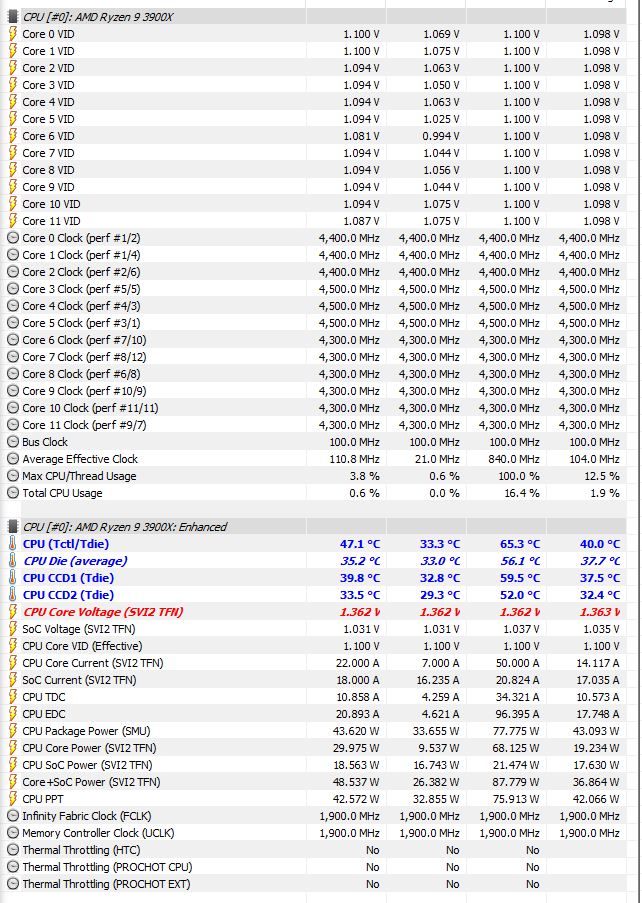Screen dimensions: 642x903
Task: Select the 'CPU Core VID (Effective)' label
Action: (82, 646)
